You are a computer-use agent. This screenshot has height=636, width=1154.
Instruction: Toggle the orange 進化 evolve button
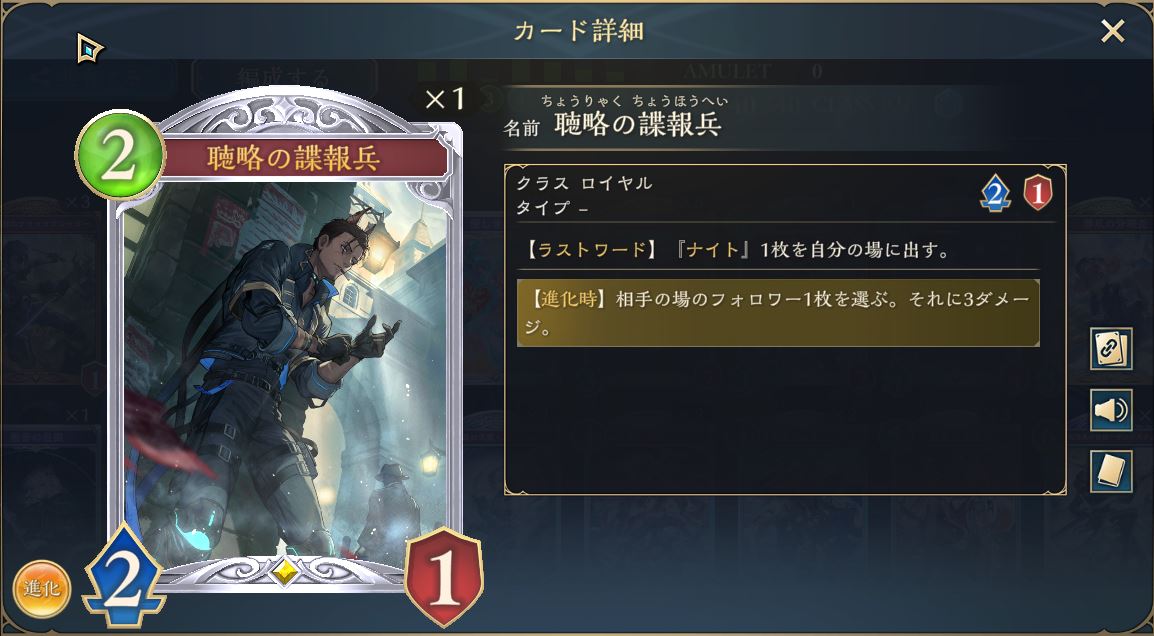[x=42, y=589]
